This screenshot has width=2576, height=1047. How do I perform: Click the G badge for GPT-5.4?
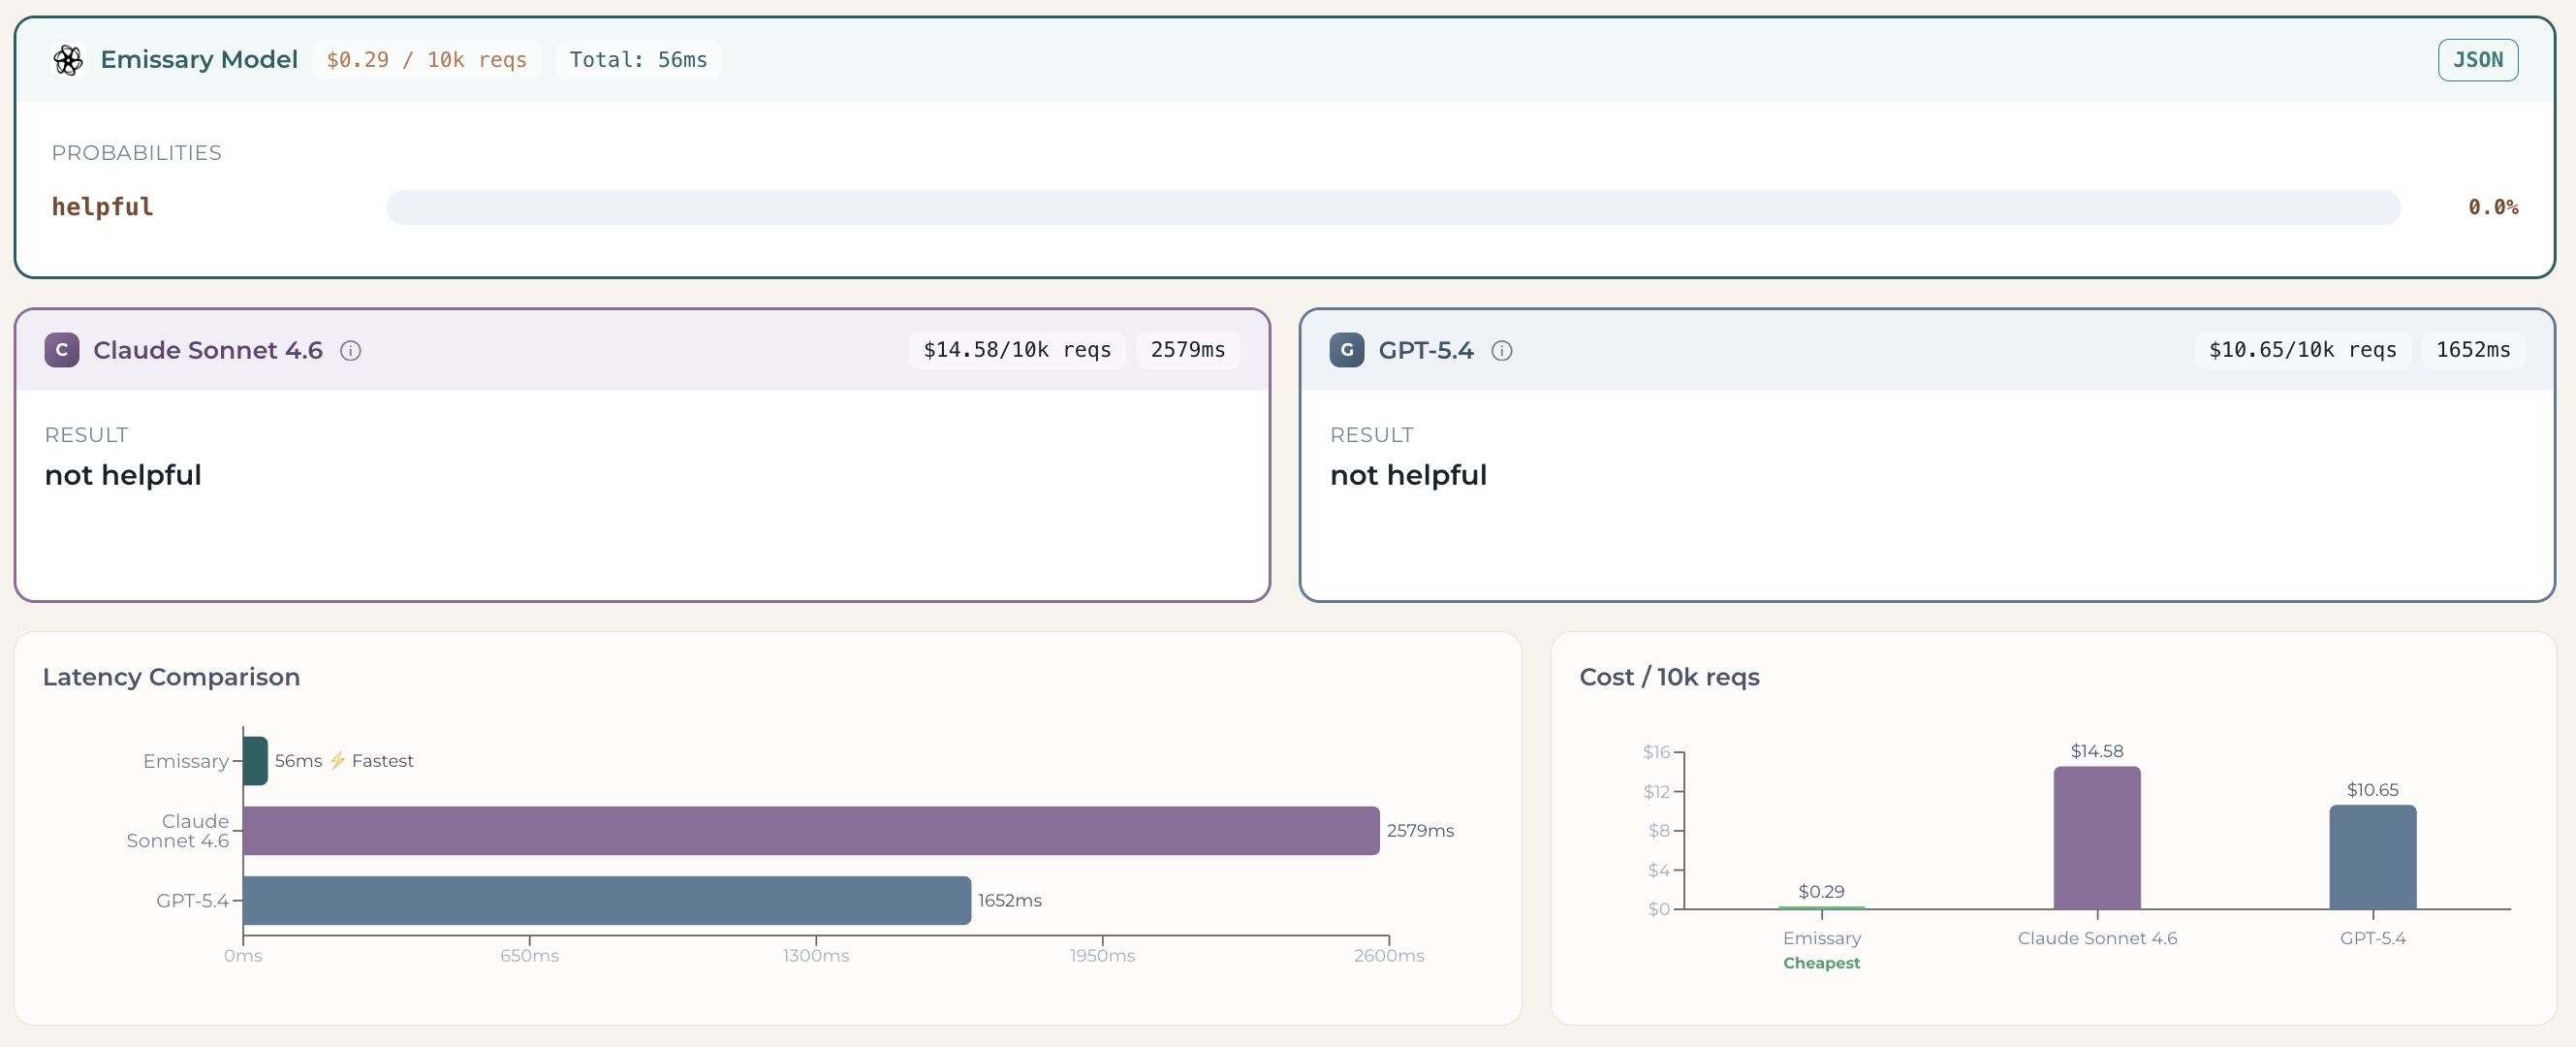pos(1347,350)
